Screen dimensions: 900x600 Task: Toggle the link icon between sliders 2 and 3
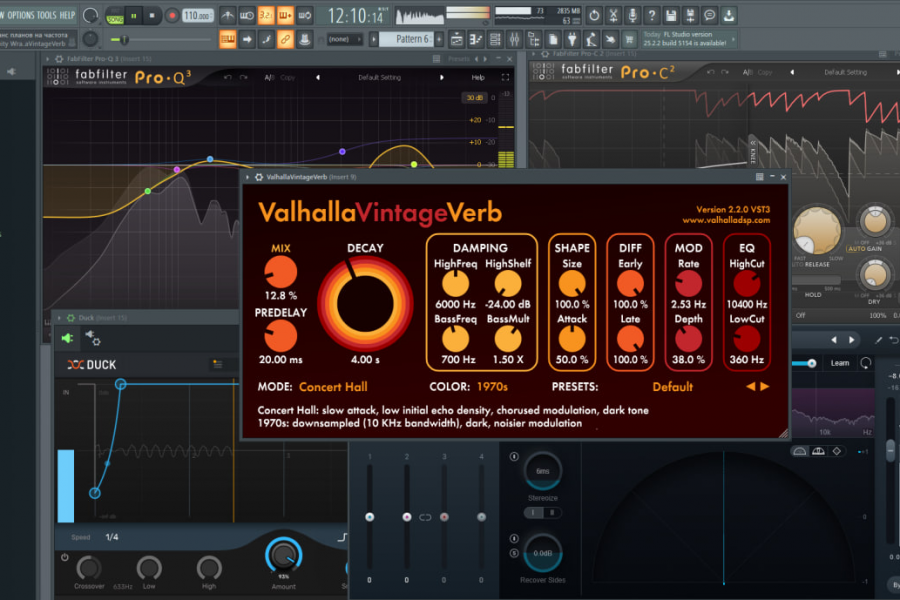425,517
